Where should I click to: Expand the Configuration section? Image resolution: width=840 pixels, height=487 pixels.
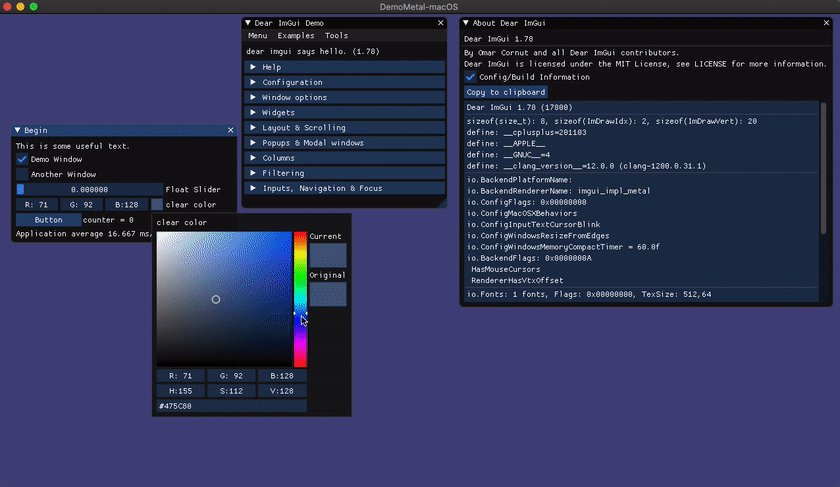[344, 82]
